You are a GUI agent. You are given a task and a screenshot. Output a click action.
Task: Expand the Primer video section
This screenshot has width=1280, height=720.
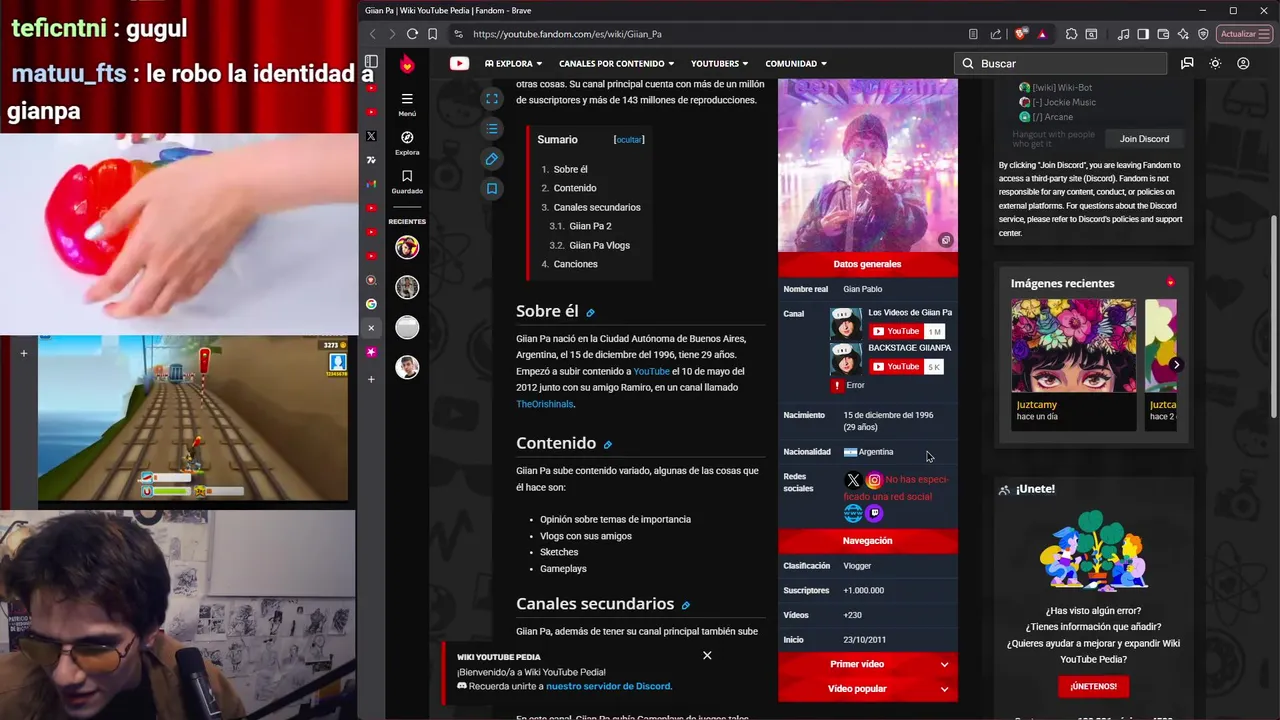tap(867, 664)
